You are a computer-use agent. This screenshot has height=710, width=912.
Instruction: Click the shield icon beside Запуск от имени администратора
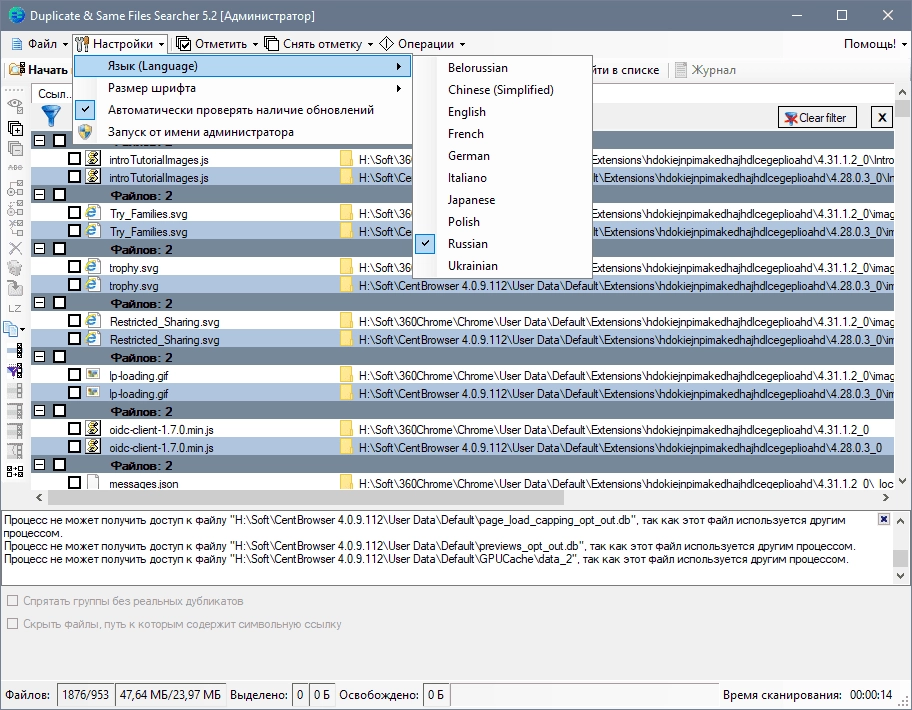[x=86, y=132]
